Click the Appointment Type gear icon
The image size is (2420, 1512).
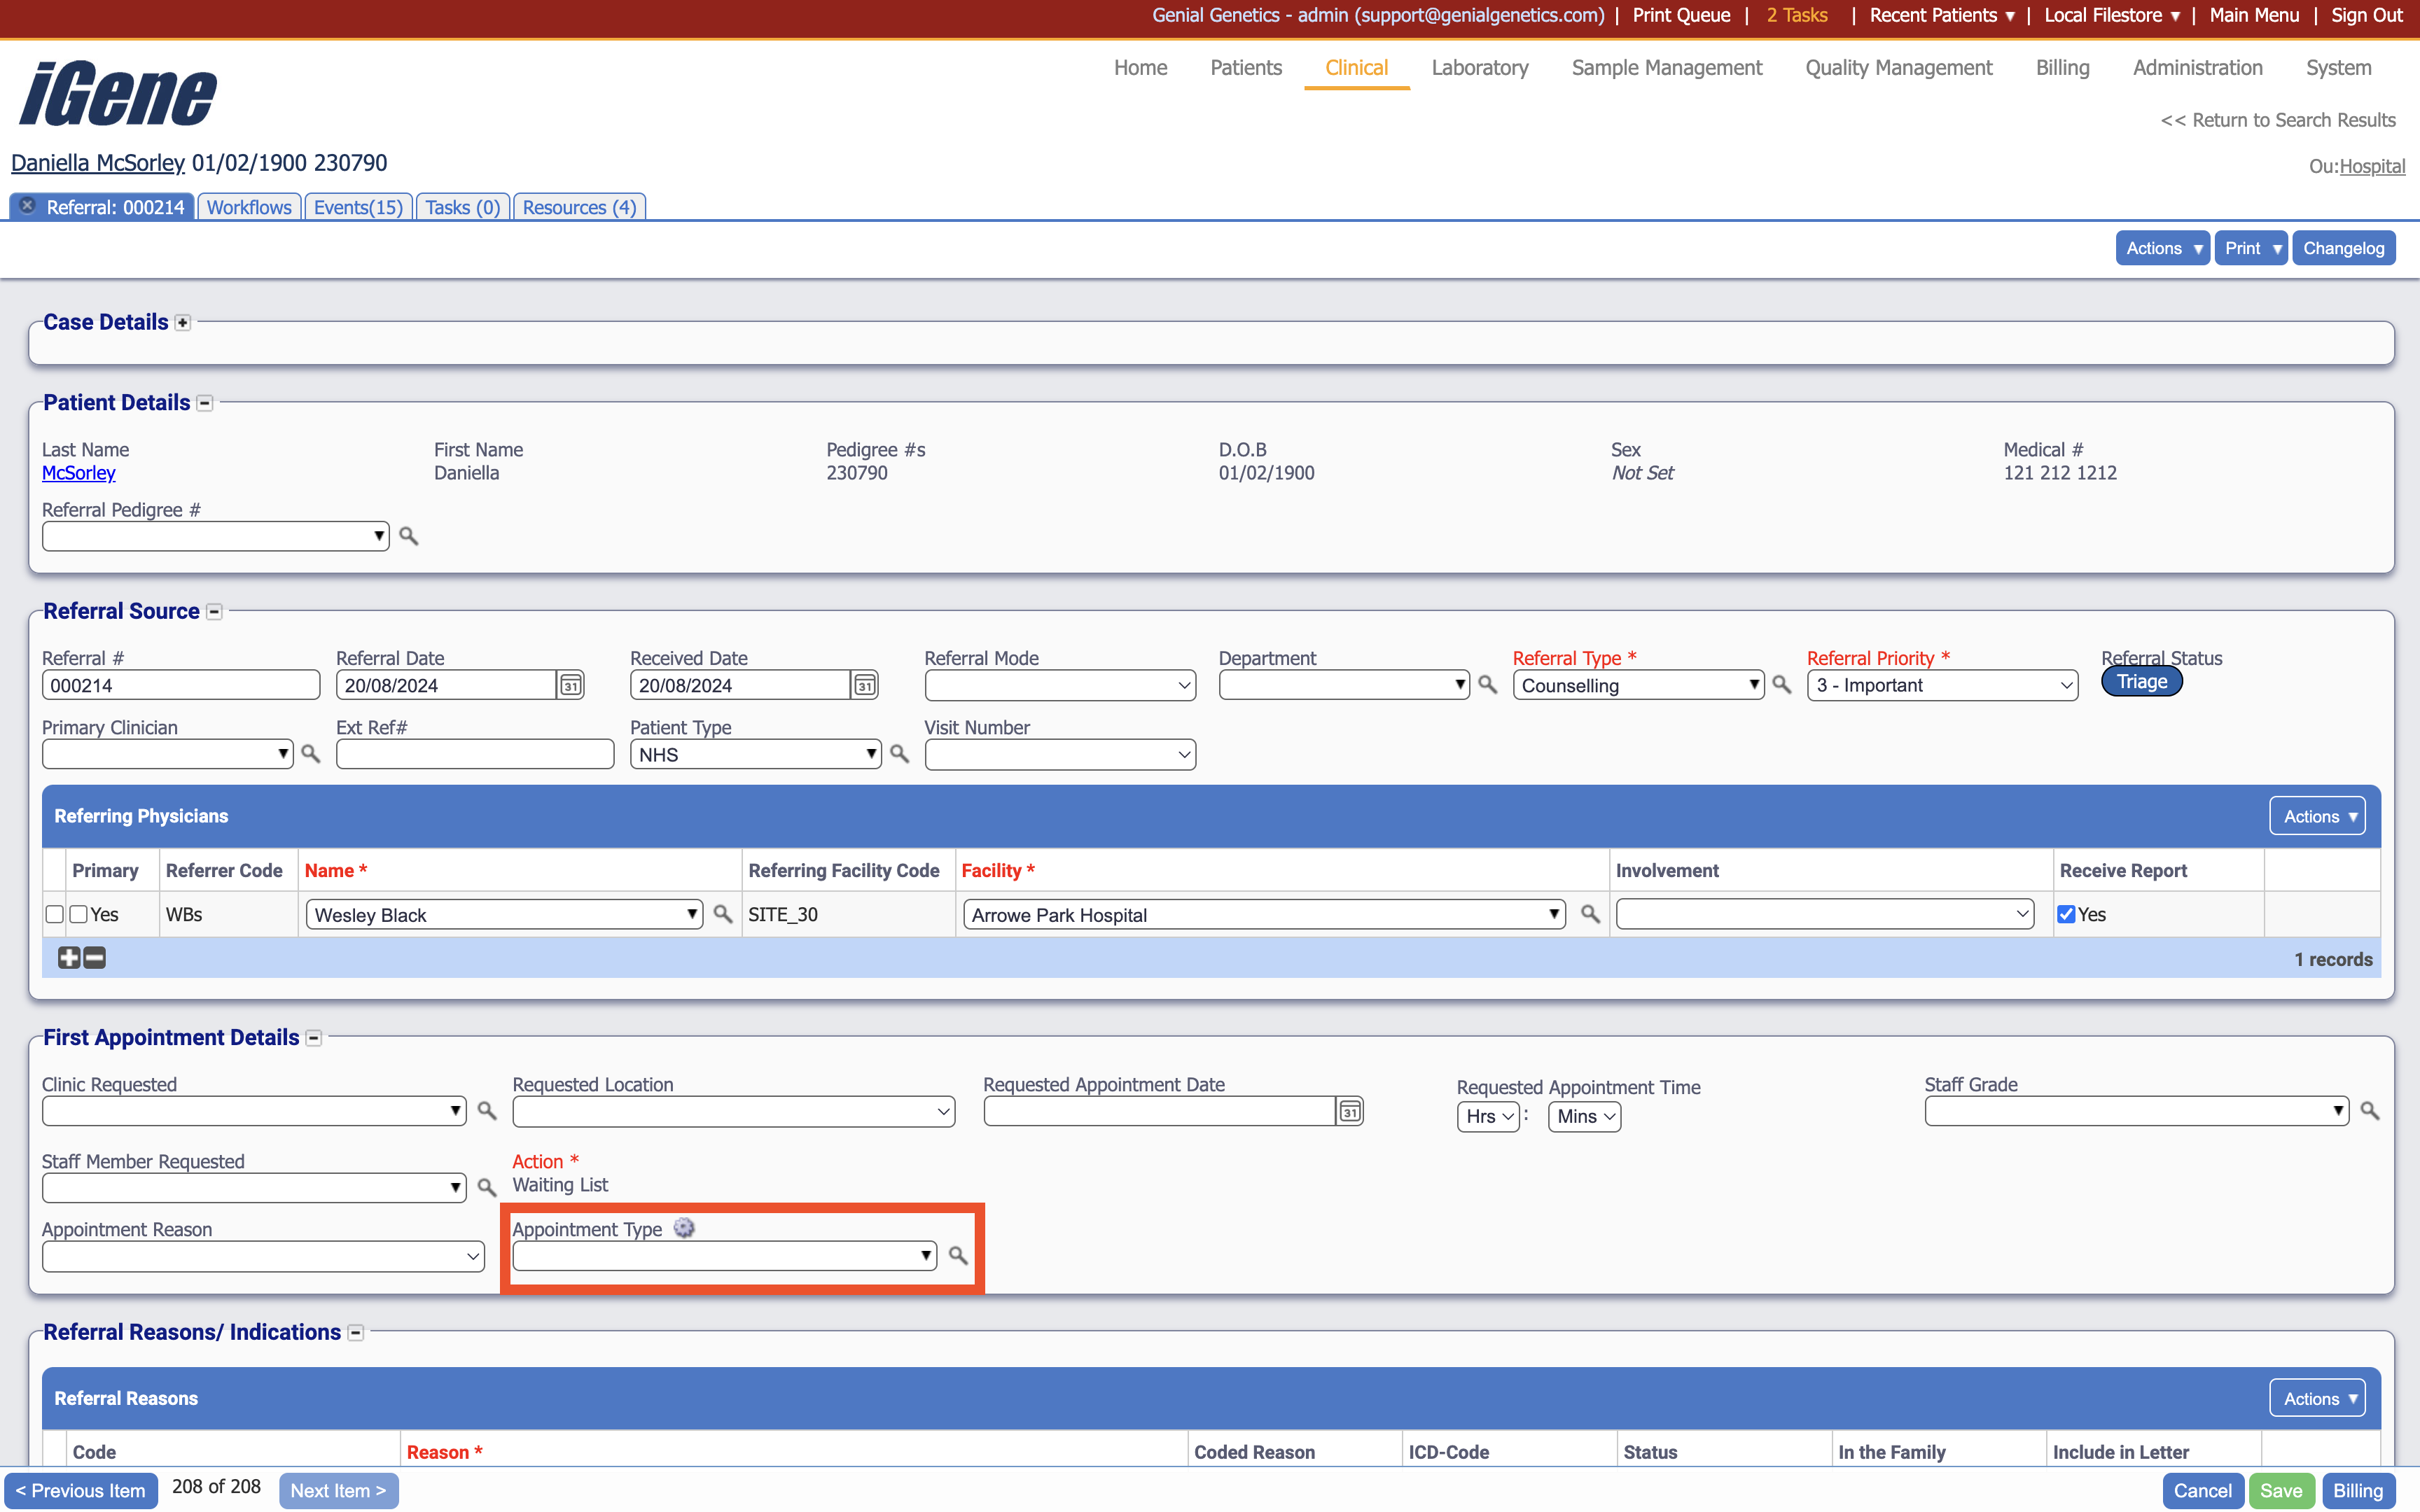pyautogui.click(x=684, y=1228)
